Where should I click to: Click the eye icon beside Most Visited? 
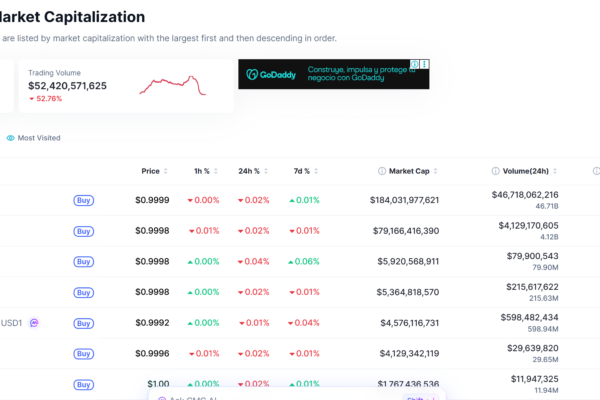tap(11, 138)
